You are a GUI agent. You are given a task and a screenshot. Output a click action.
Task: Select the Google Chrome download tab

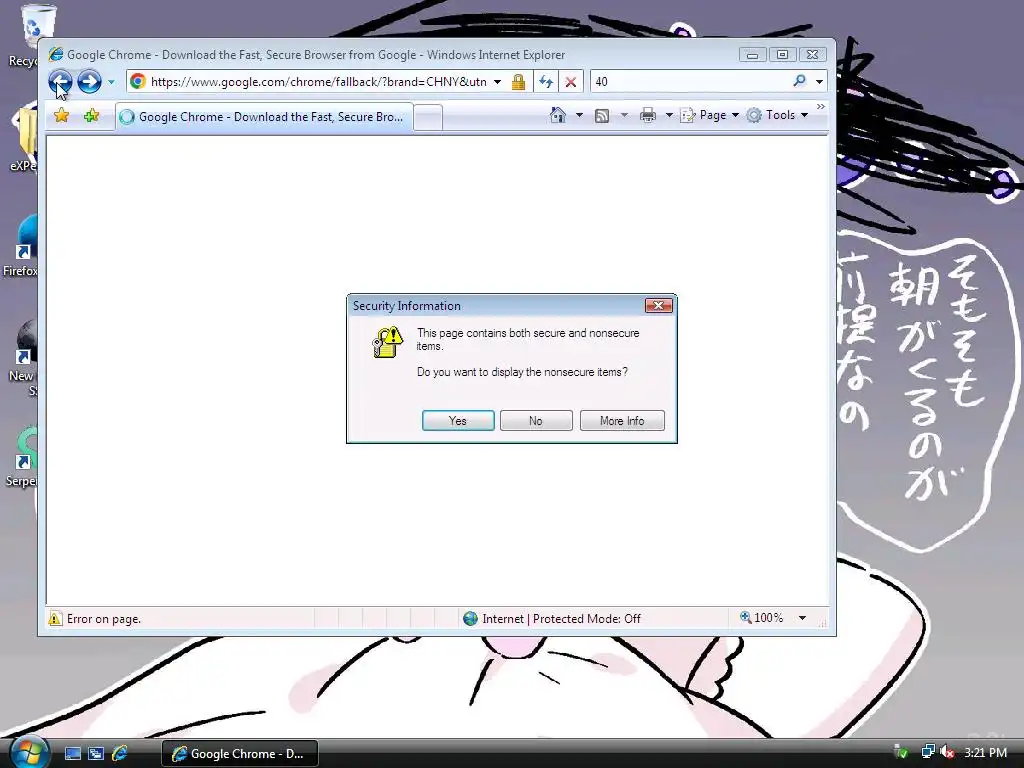click(x=264, y=117)
